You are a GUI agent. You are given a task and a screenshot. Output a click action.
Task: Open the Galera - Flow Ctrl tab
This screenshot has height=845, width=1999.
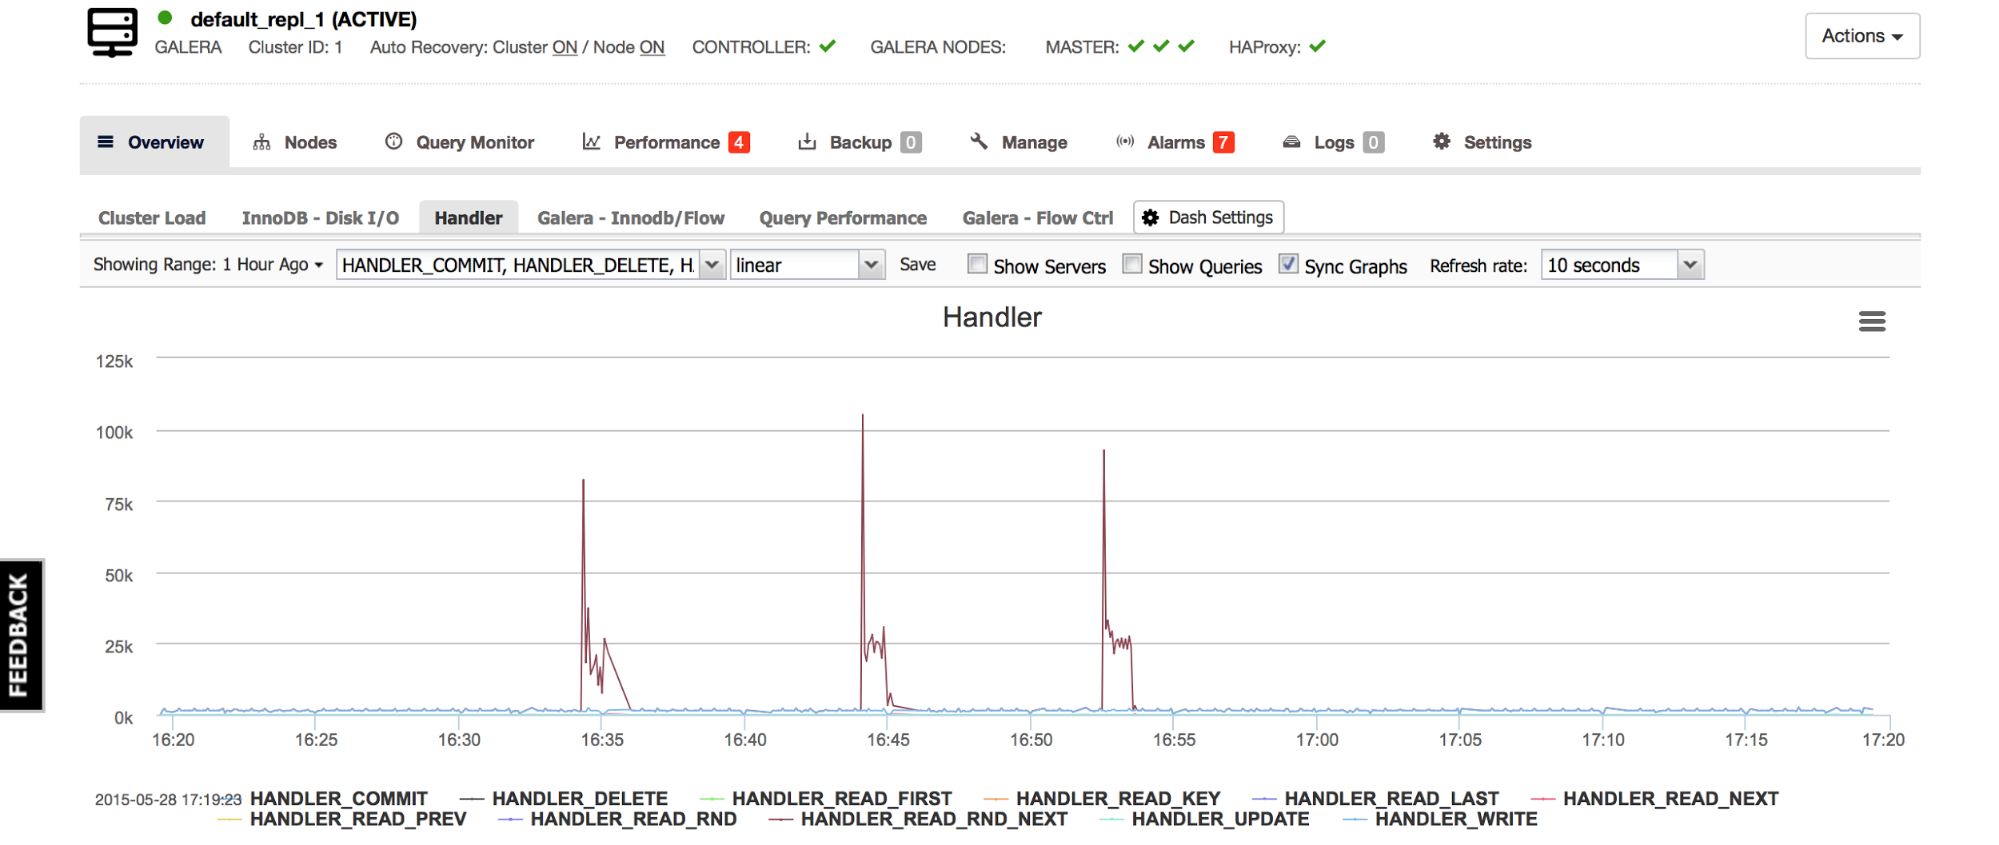pyautogui.click(x=1037, y=218)
